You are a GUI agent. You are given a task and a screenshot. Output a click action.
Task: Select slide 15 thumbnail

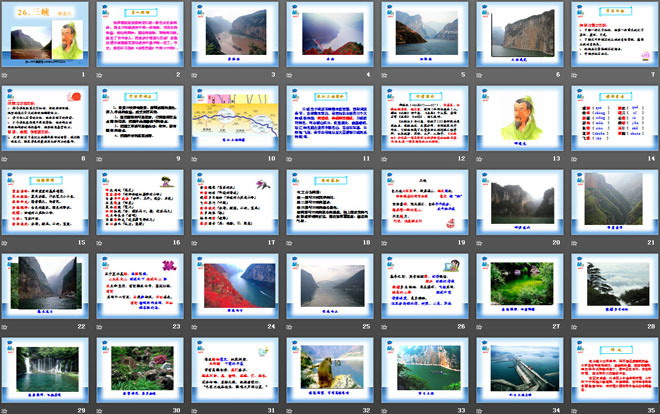[x=45, y=202]
